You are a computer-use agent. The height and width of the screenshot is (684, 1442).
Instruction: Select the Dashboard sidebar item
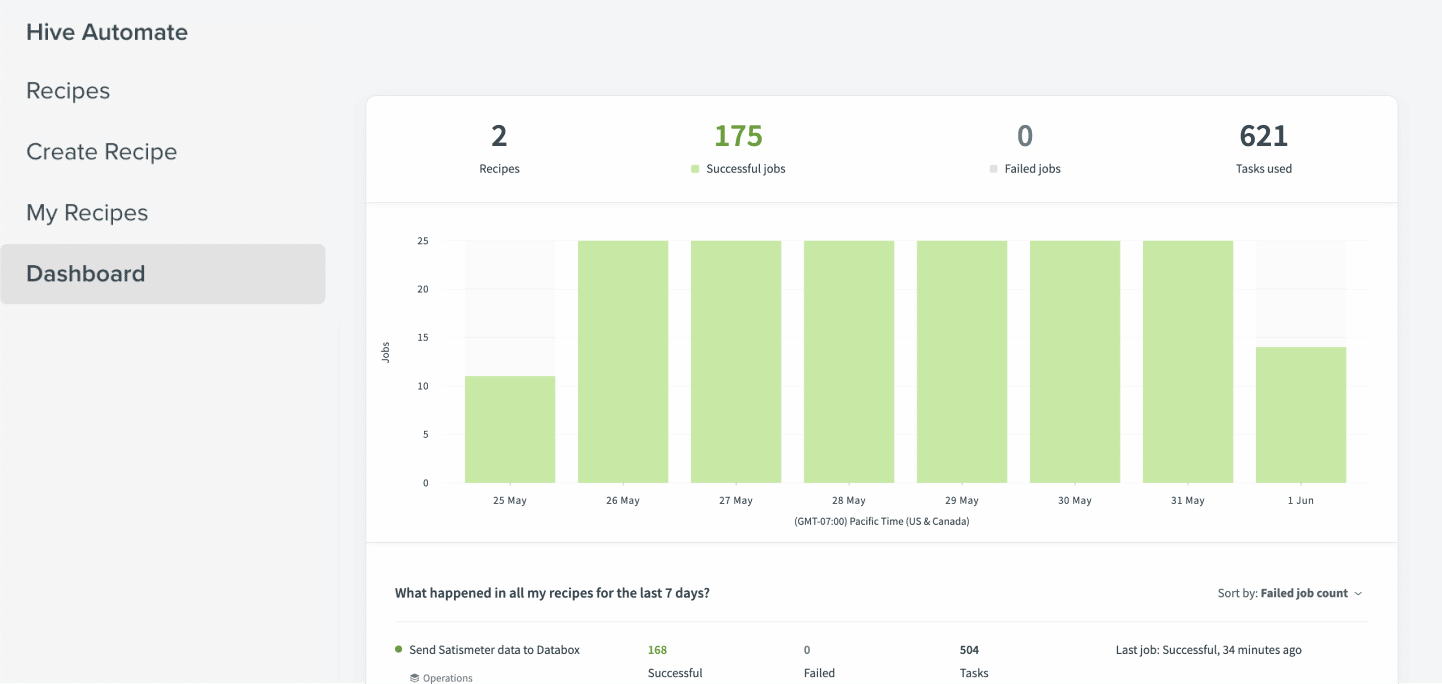click(x=162, y=274)
